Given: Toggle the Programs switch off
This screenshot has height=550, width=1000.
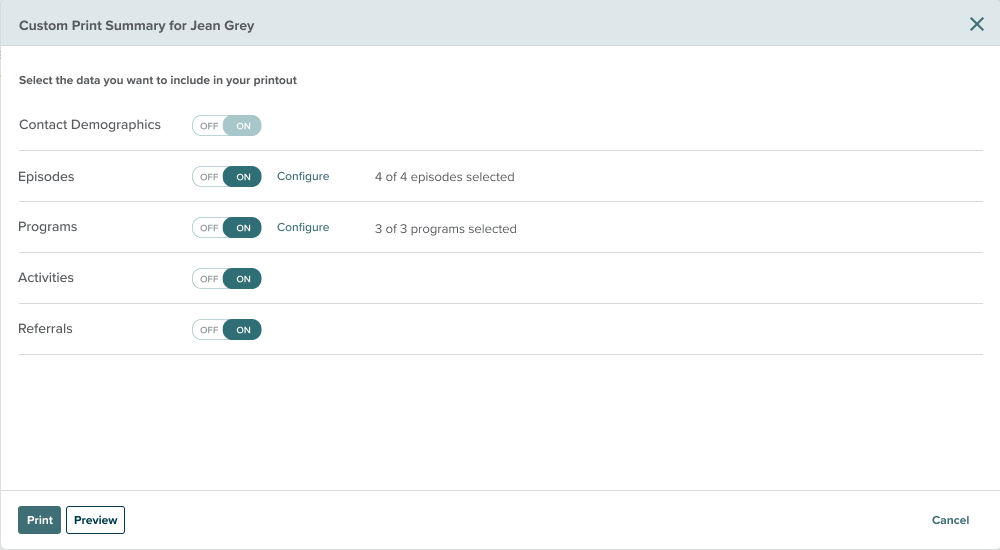Looking at the screenshot, I should (x=226, y=228).
